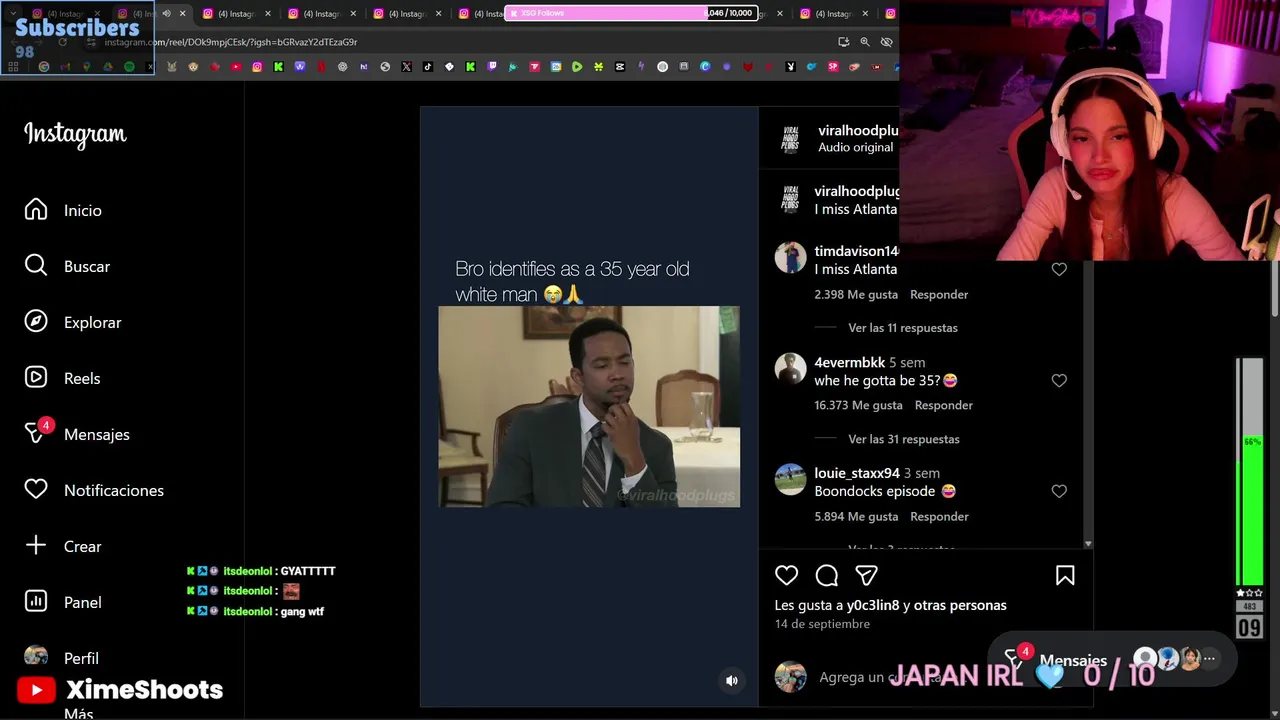Like the reel with the heart icon
Viewport: 1280px width, 720px height.
[x=787, y=575]
